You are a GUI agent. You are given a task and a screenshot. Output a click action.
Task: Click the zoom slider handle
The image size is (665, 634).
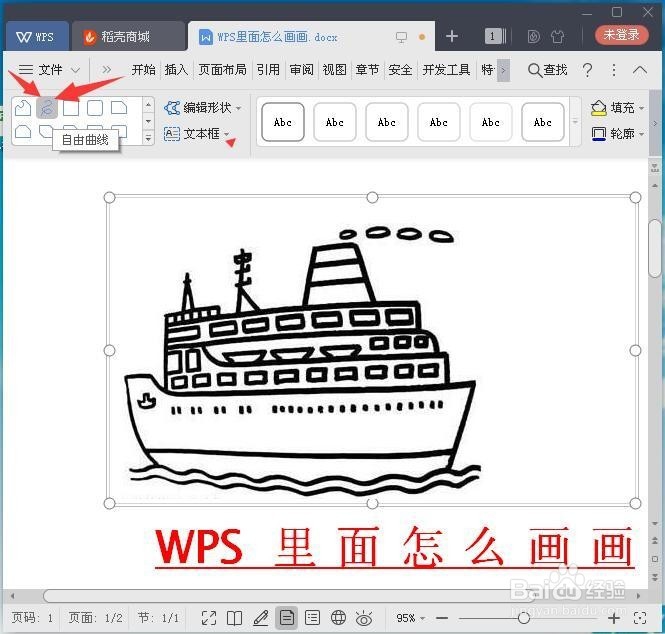(524, 618)
